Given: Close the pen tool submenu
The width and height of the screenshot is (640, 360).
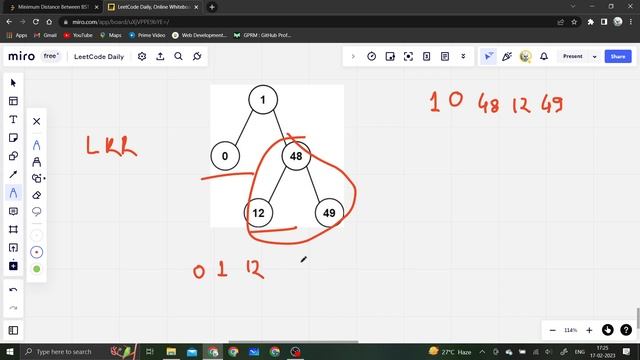Looking at the screenshot, I should 36,121.
